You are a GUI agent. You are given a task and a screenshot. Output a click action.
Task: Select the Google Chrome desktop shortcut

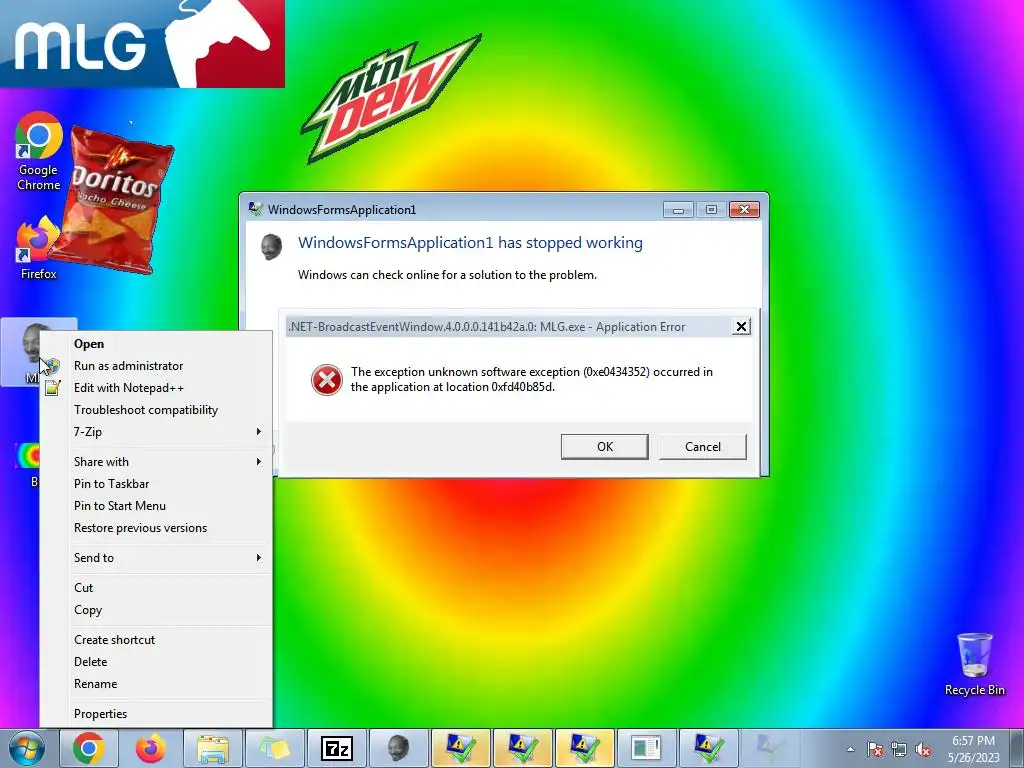pos(39,152)
